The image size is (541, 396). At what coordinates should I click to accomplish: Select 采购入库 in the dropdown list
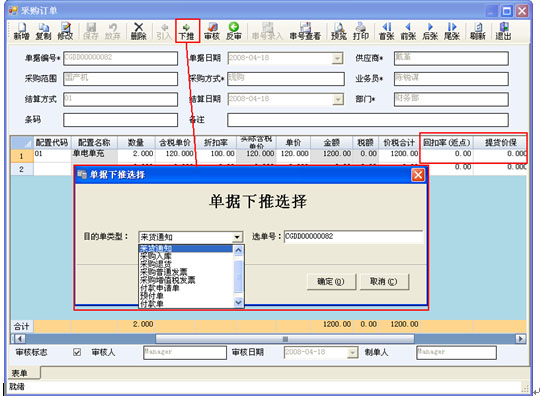[x=156, y=256]
